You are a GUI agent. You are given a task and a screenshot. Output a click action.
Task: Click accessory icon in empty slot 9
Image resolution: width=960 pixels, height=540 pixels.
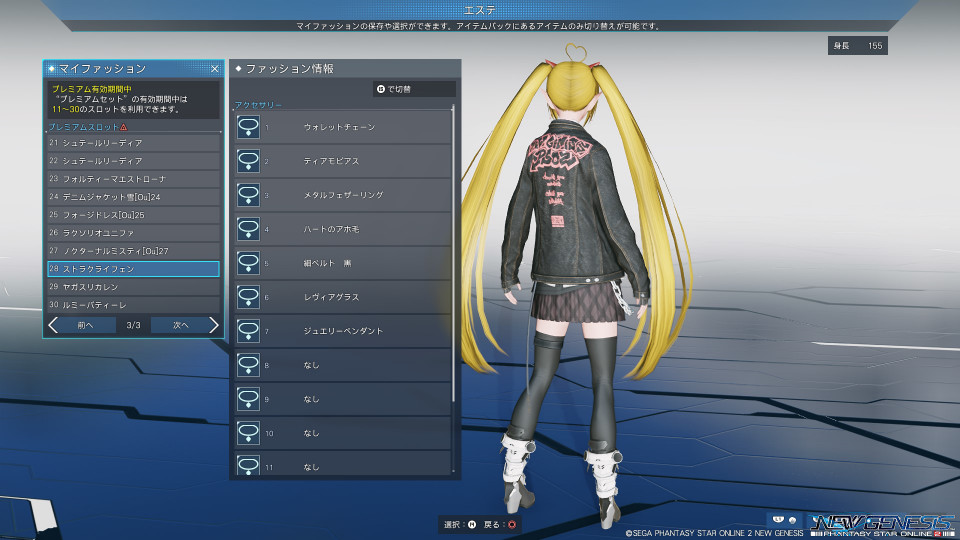click(x=248, y=399)
